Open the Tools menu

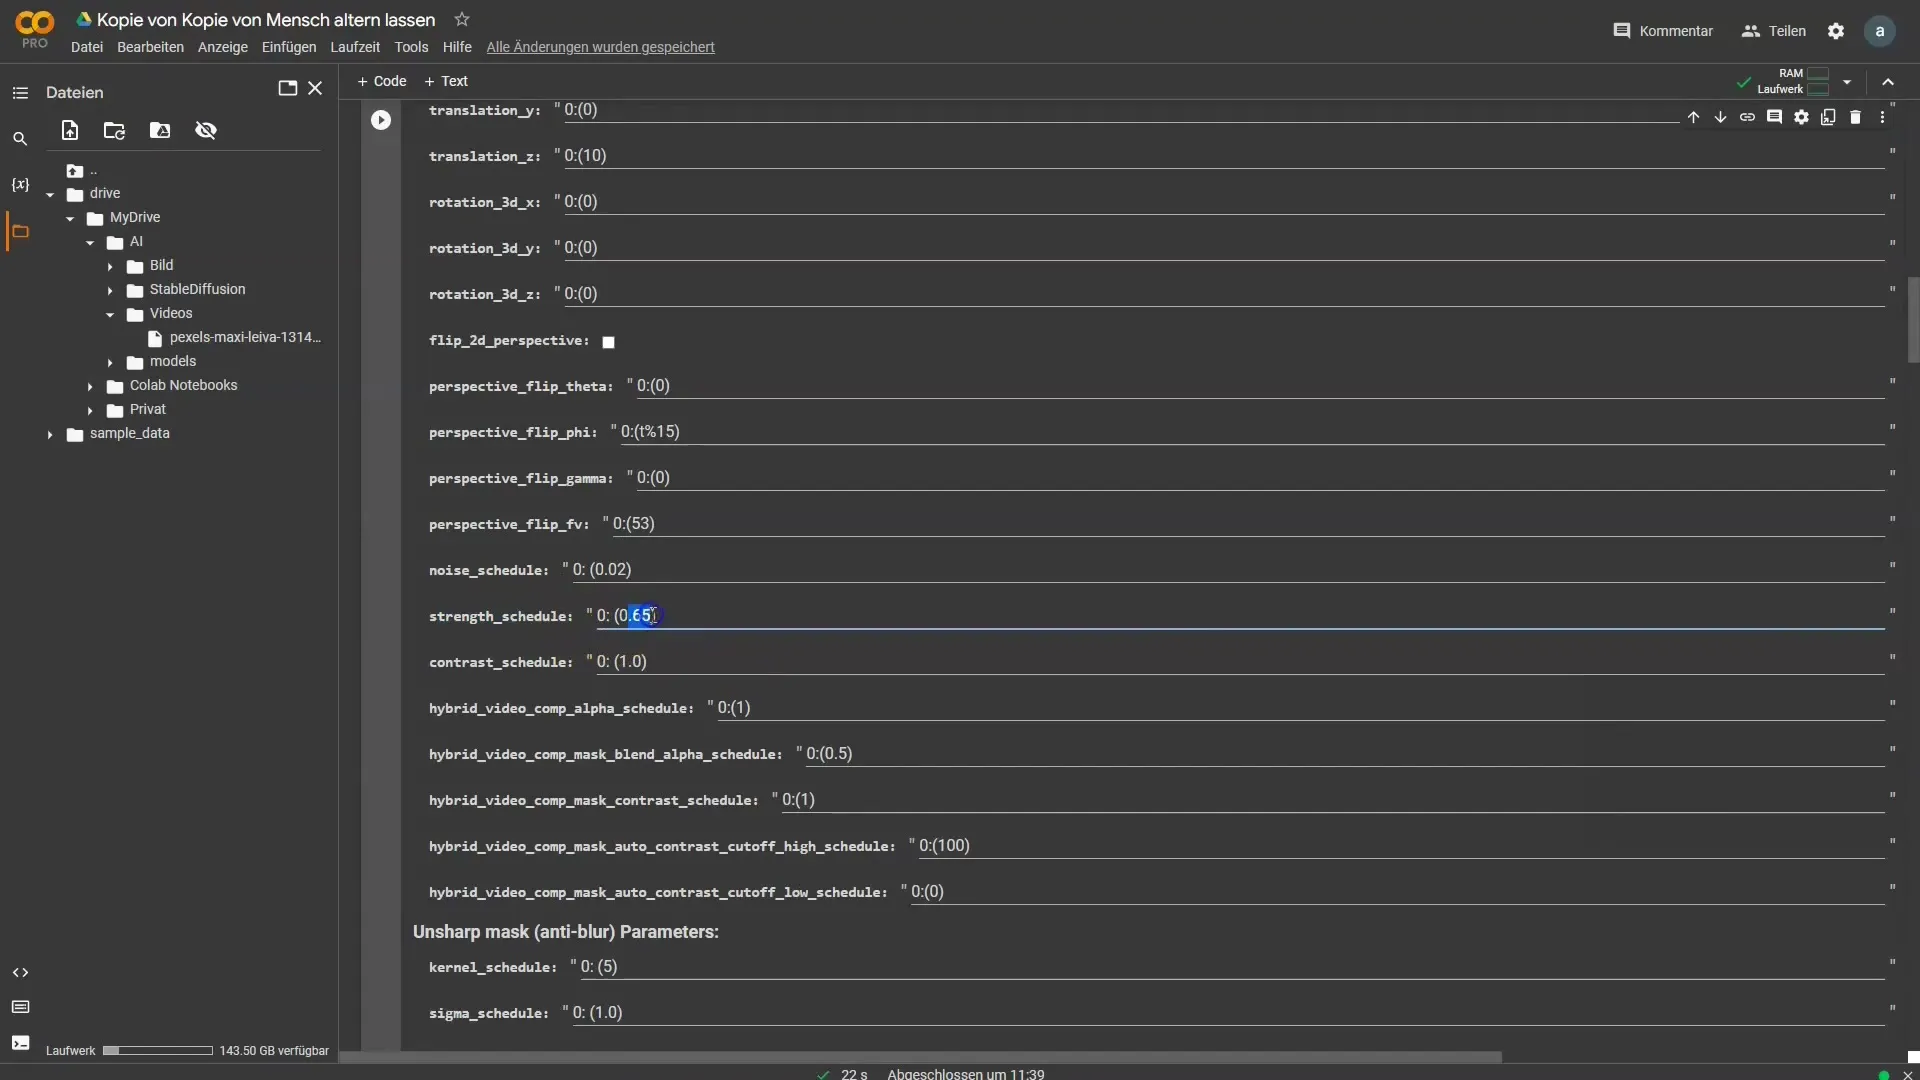[411, 47]
